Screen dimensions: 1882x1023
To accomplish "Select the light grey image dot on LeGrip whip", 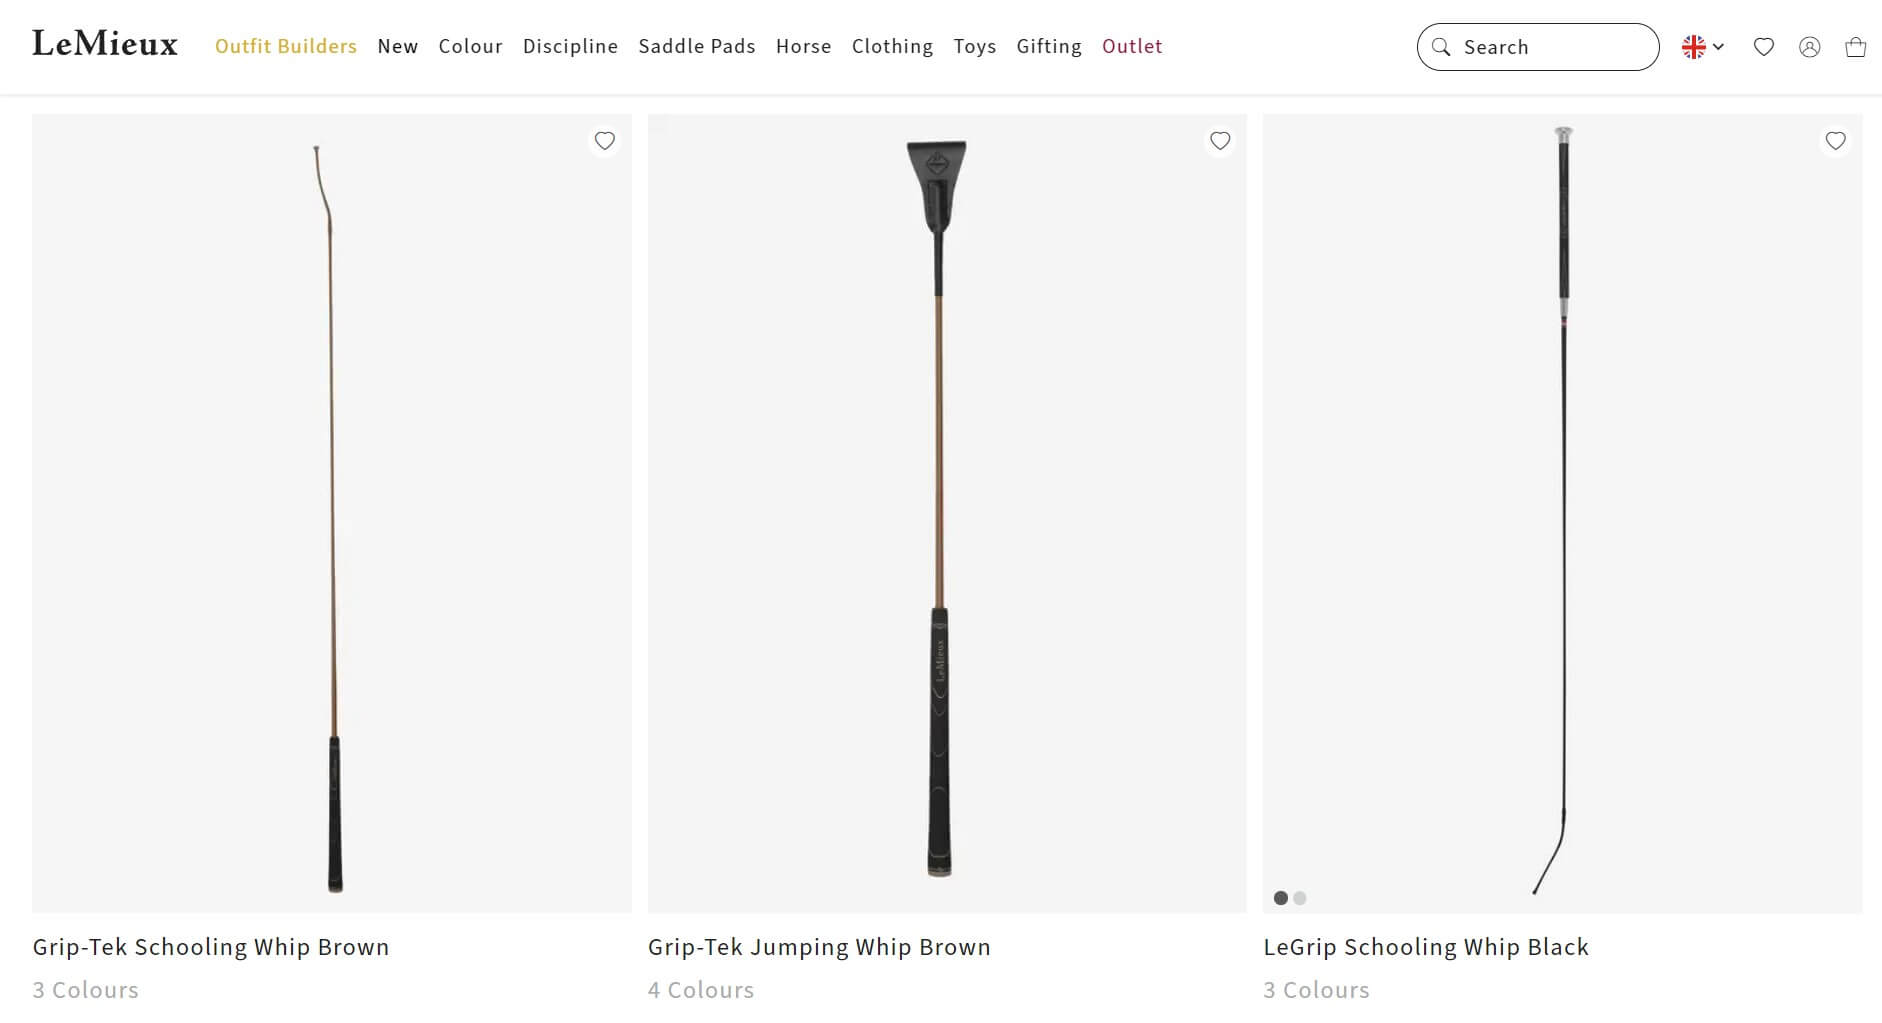I will tap(1300, 898).
